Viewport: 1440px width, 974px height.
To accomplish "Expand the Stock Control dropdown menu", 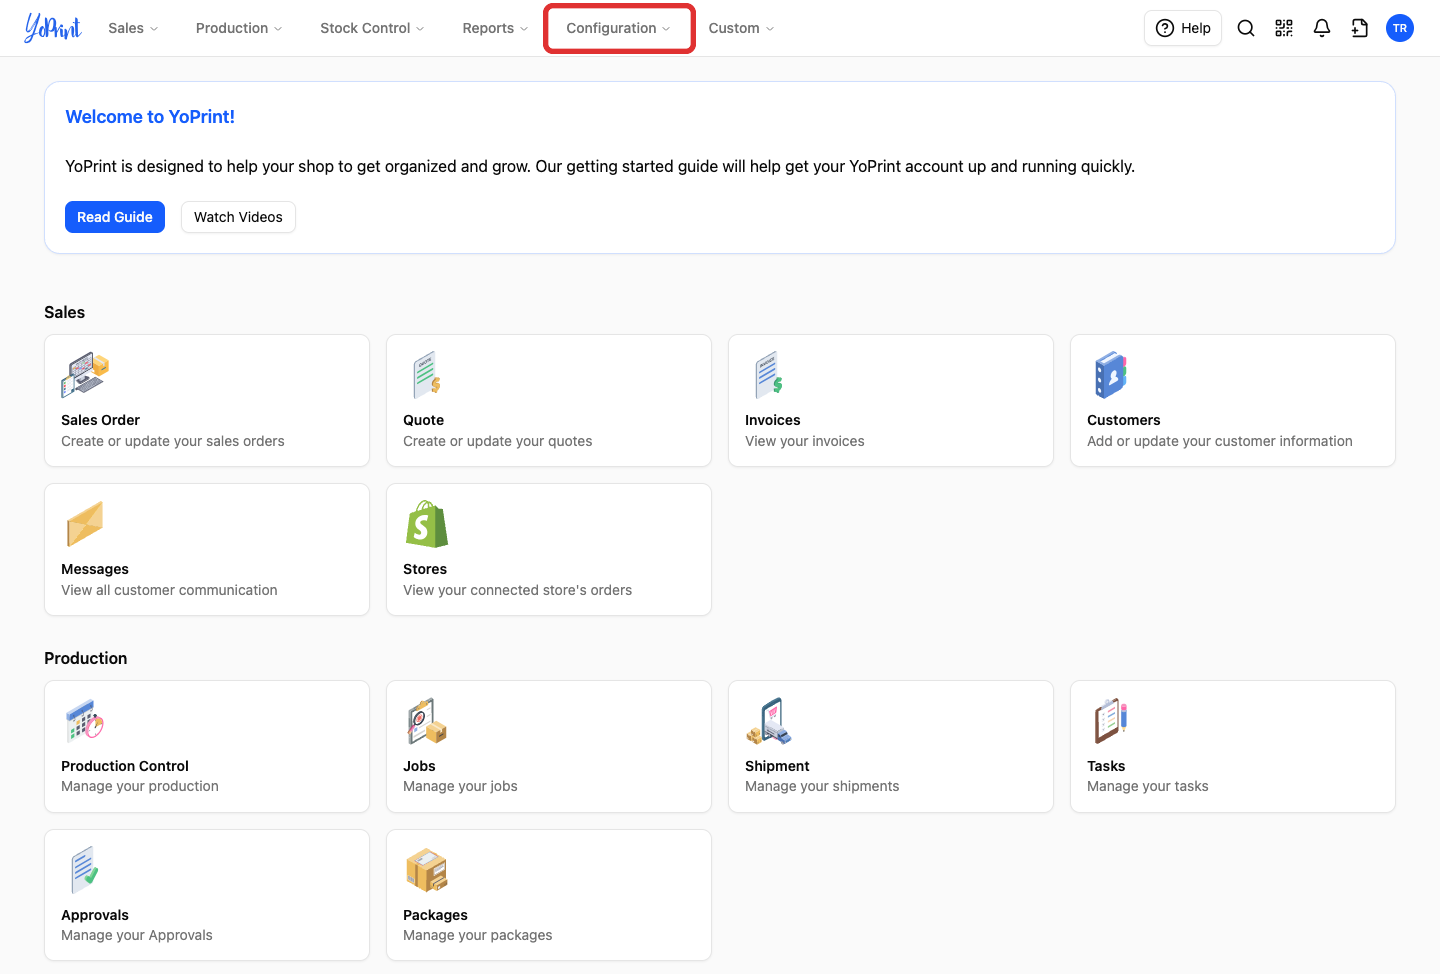I will (x=372, y=28).
